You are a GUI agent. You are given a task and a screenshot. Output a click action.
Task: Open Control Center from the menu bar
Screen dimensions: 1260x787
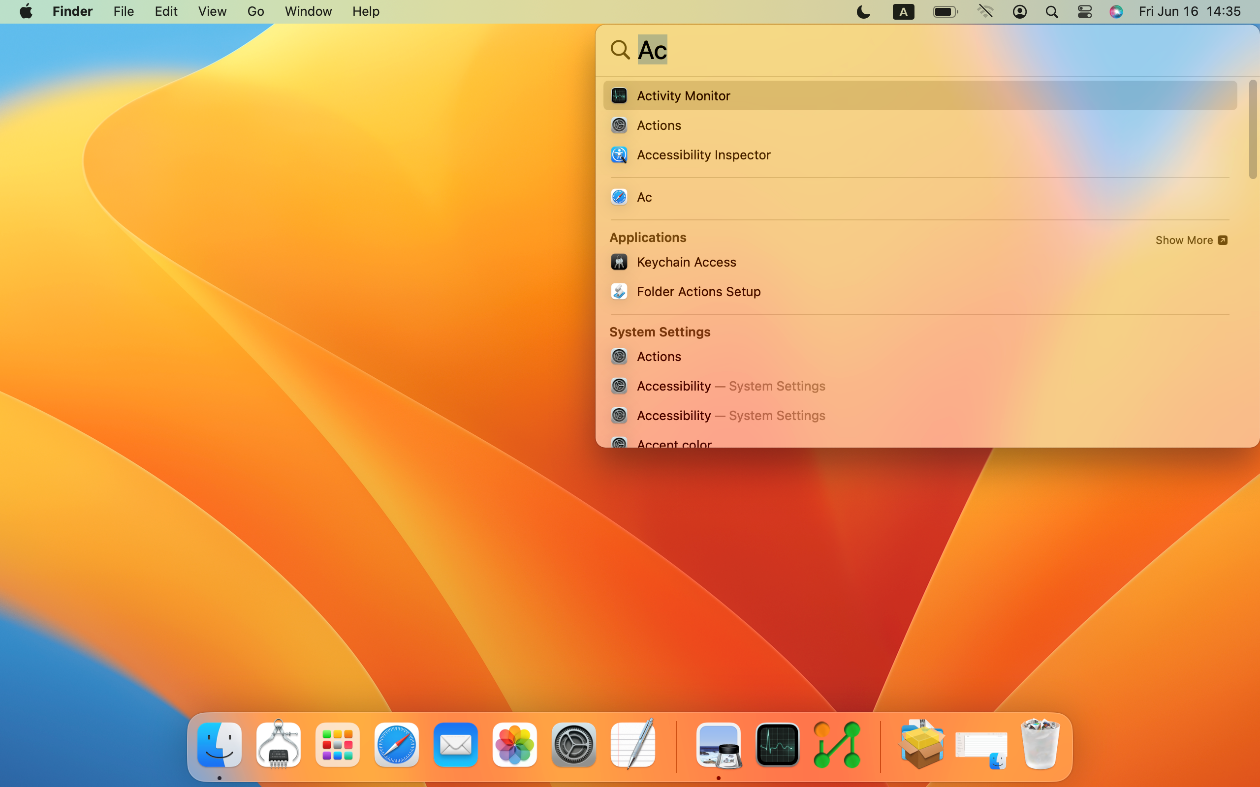1085,12
